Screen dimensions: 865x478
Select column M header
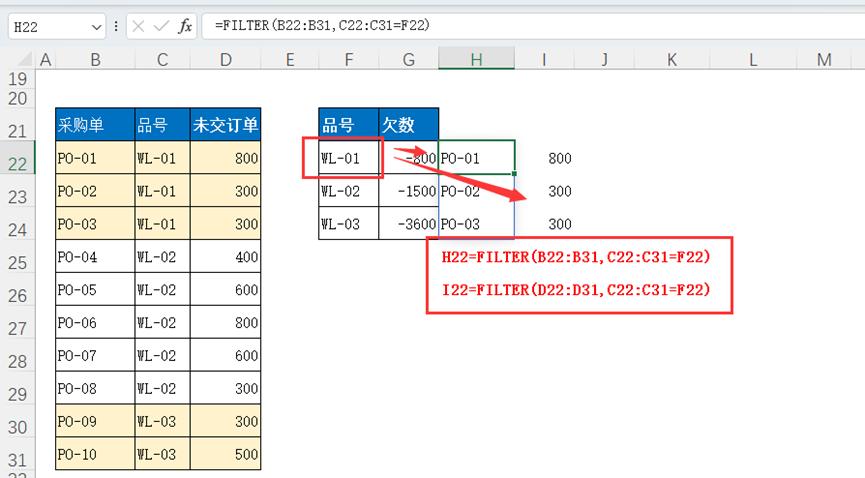(x=824, y=60)
